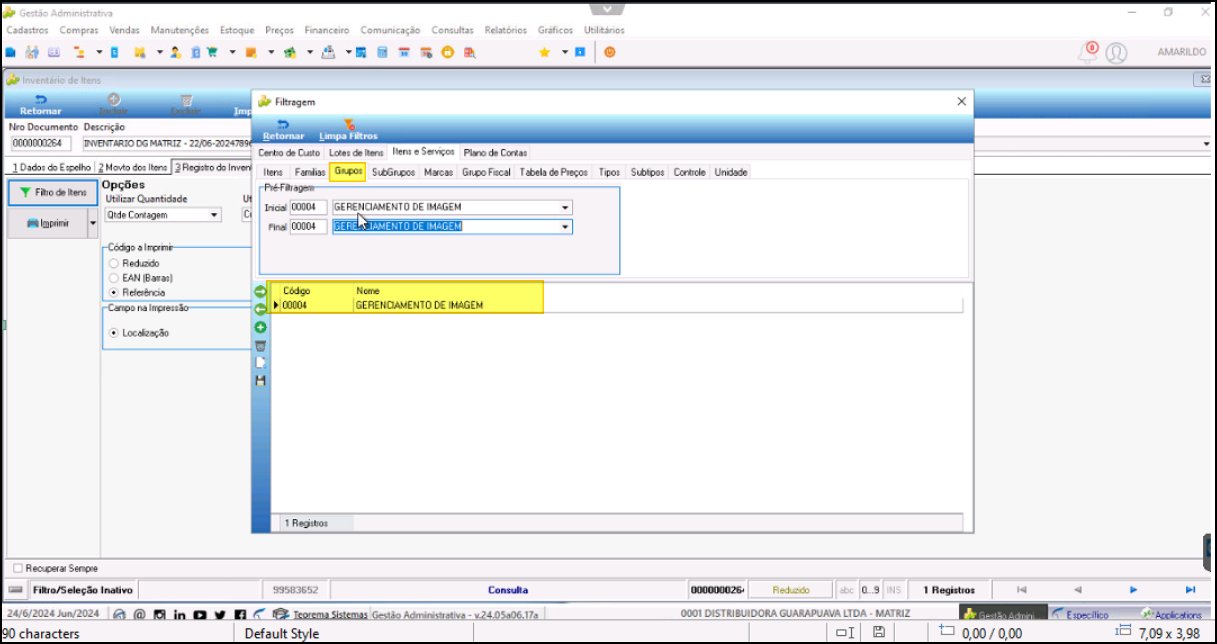The height and width of the screenshot is (644, 1217).
Task: Select the SubGrupos sub-tab
Action: (x=393, y=172)
